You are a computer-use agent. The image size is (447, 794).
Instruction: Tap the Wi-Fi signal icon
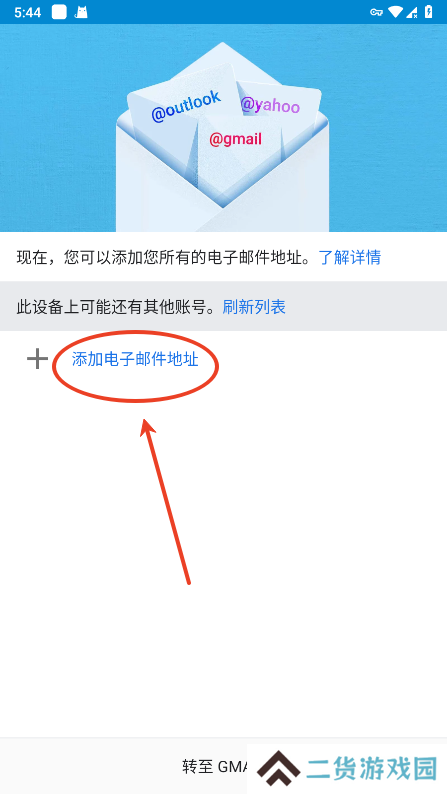click(x=395, y=12)
